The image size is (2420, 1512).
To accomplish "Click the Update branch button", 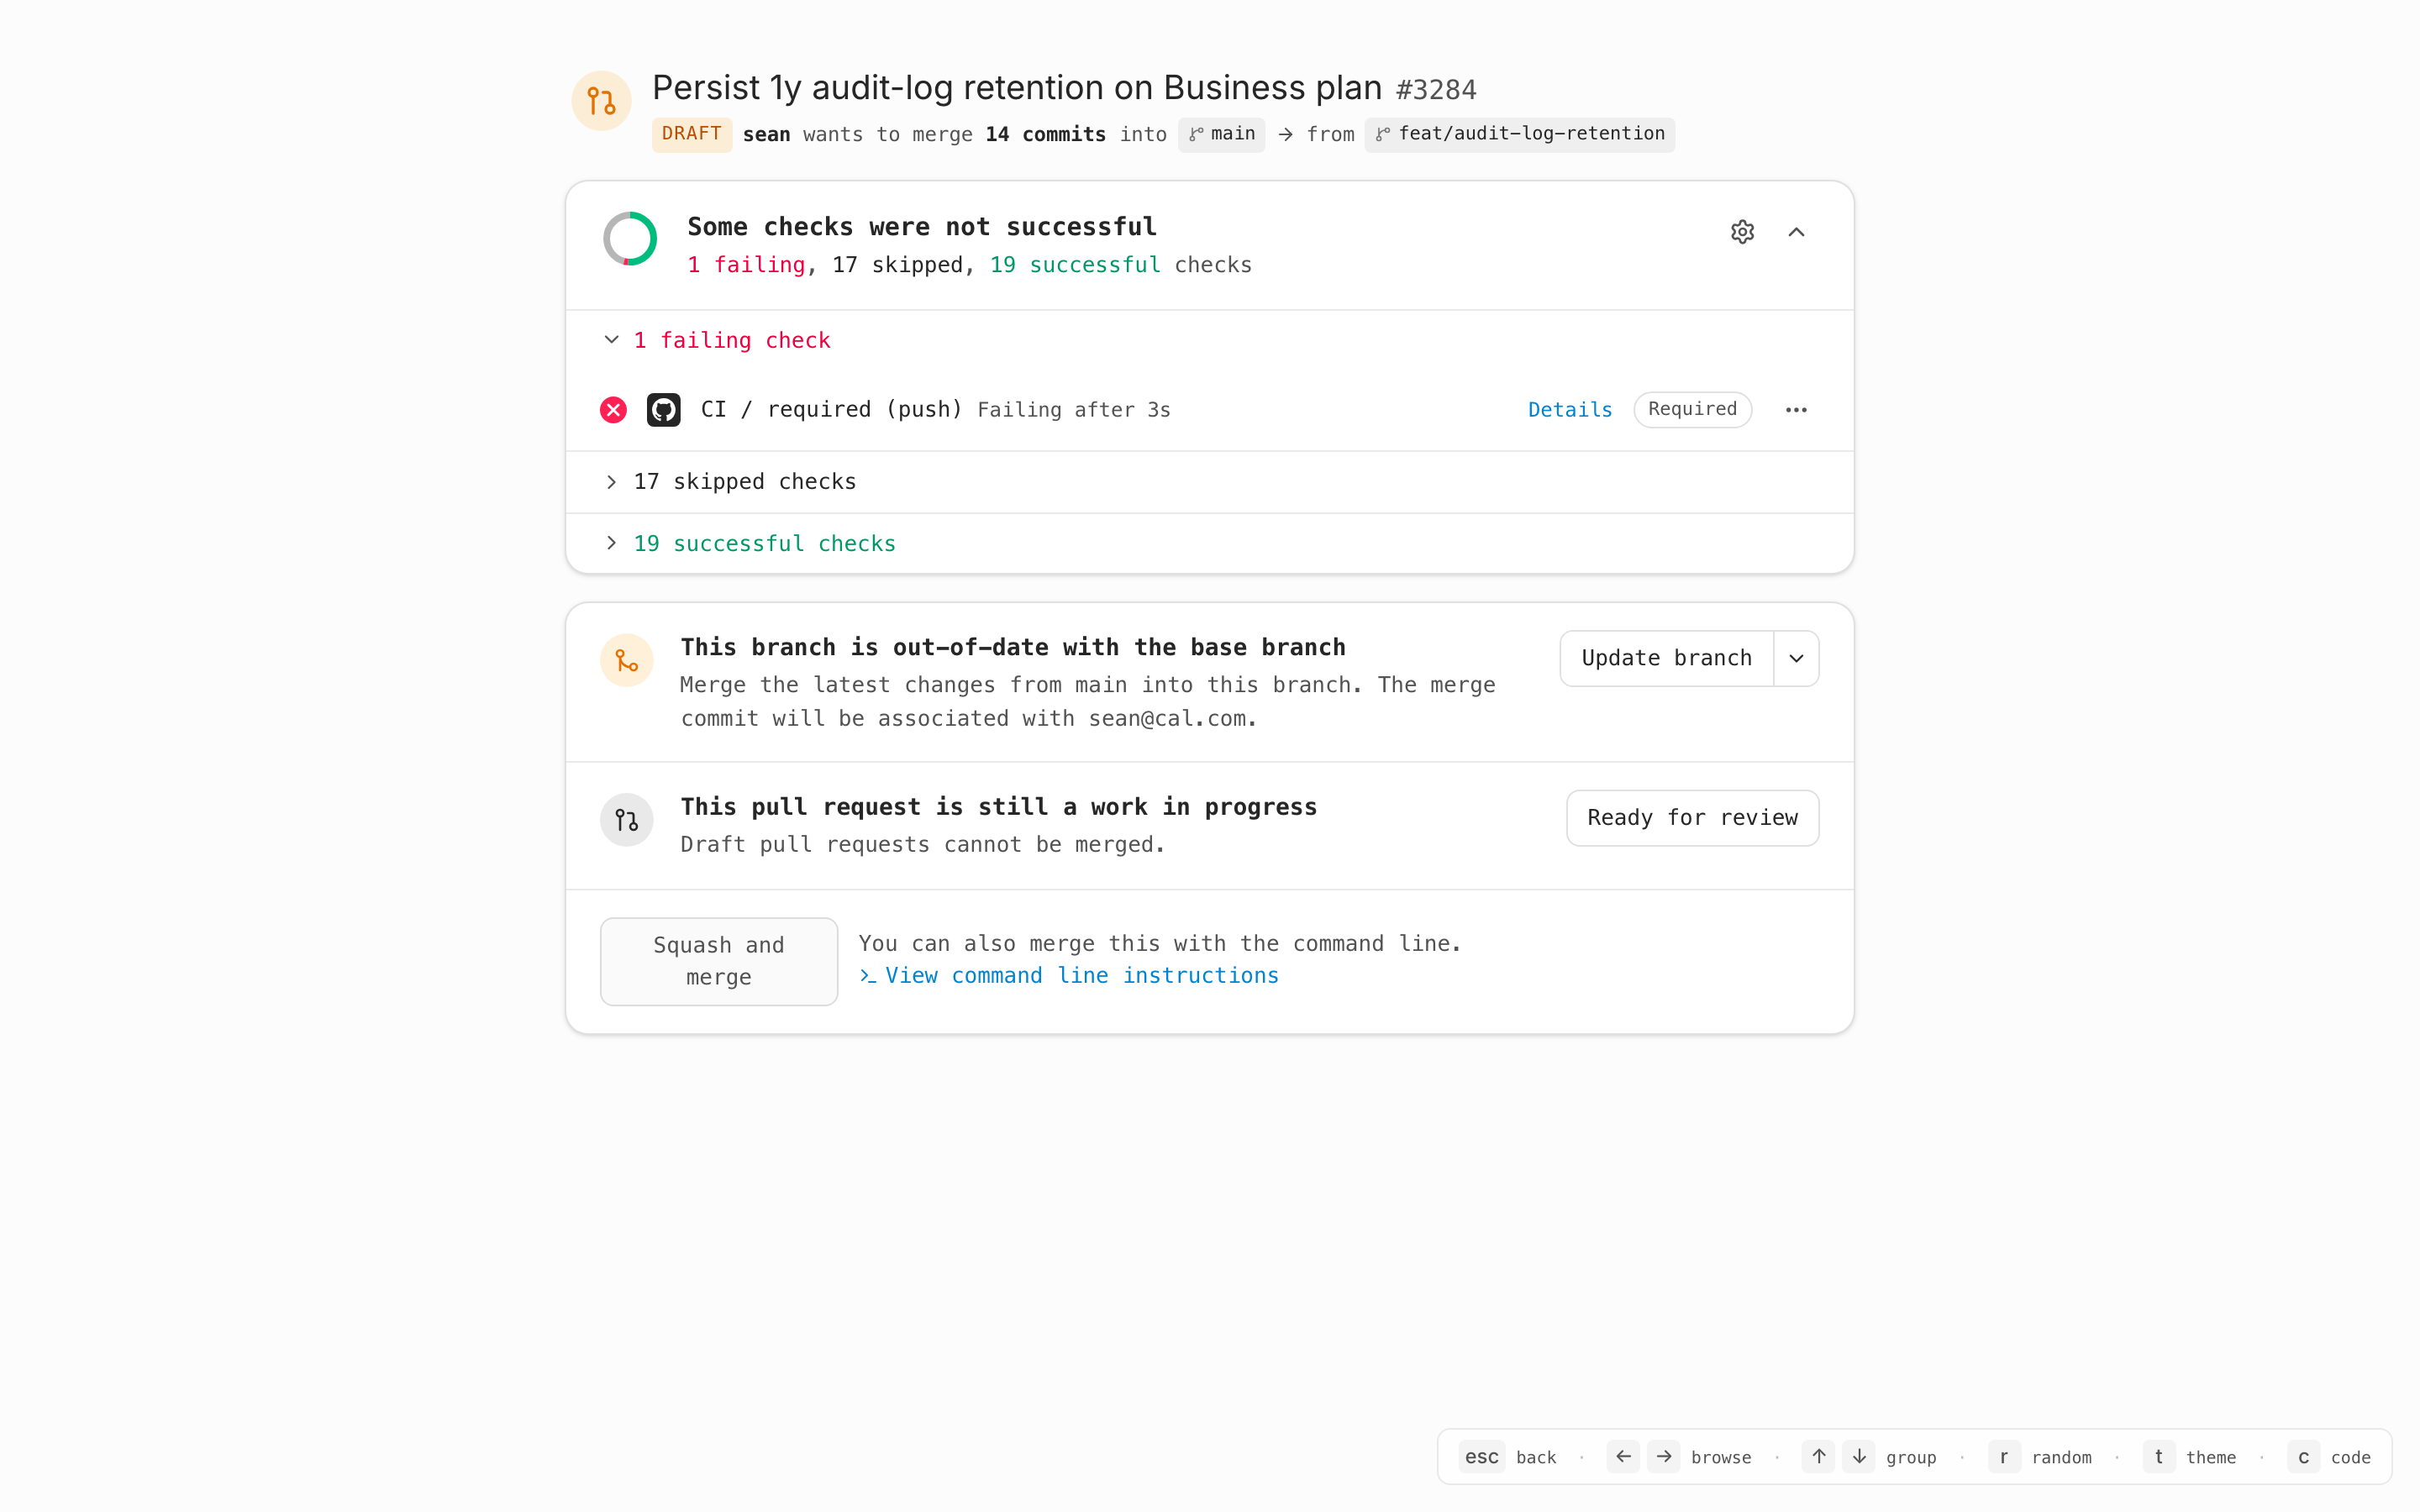I will pyautogui.click(x=1666, y=658).
